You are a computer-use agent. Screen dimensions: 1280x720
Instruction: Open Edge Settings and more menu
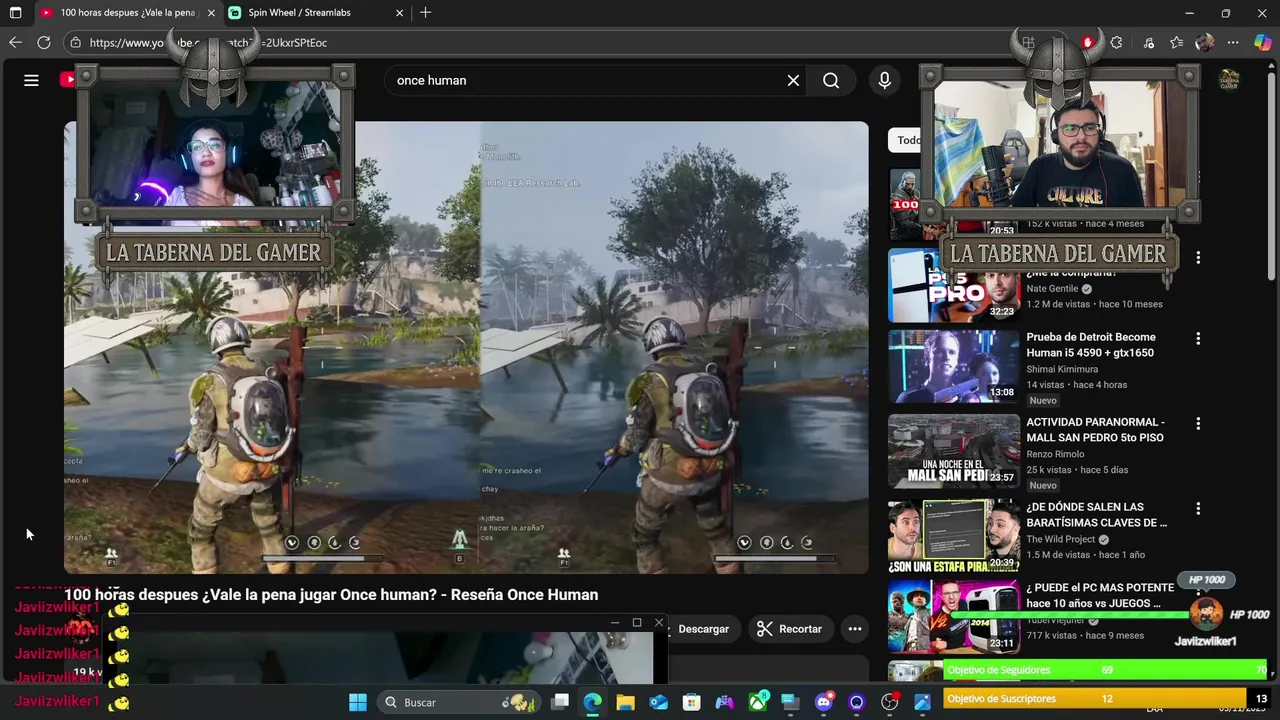[1234, 42]
